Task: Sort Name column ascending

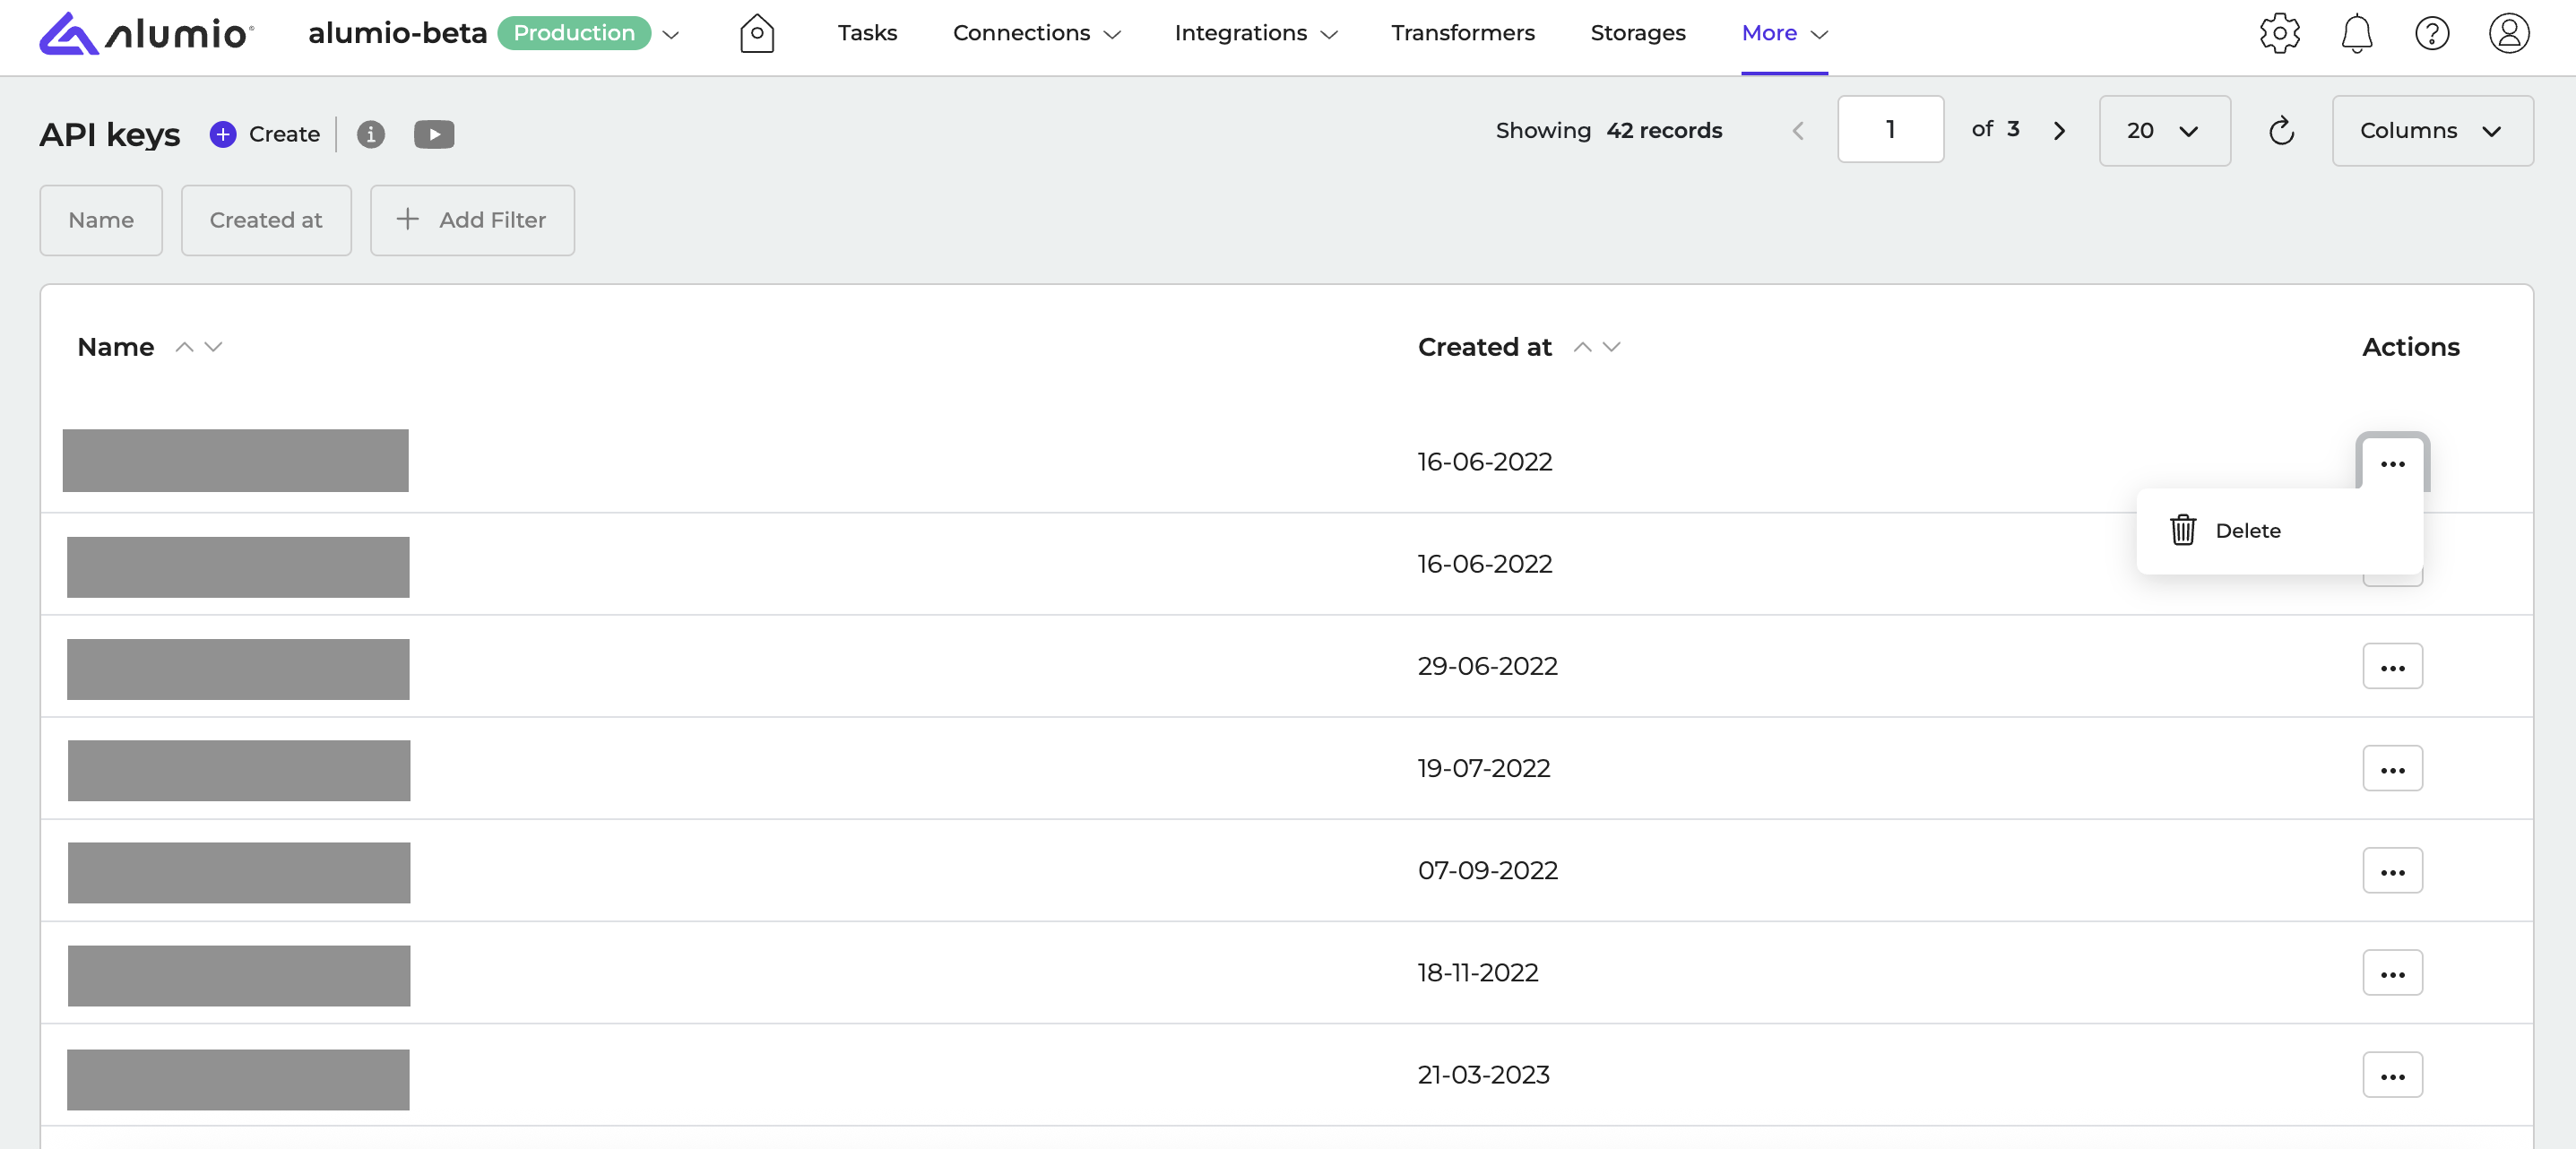Action: tap(184, 346)
